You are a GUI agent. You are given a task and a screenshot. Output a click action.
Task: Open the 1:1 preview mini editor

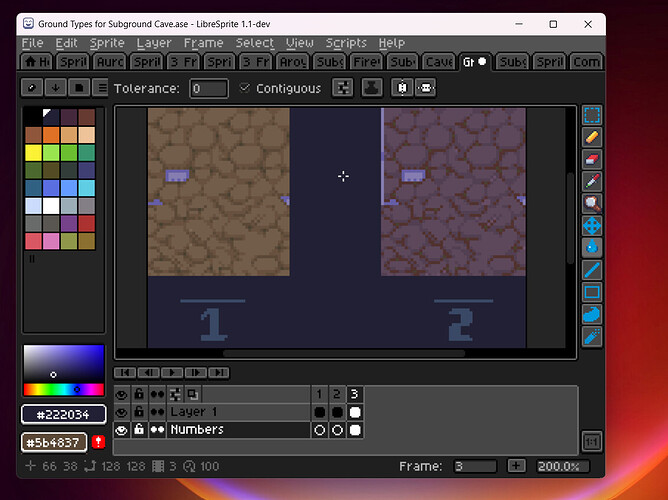pyautogui.click(x=592, y=442)
